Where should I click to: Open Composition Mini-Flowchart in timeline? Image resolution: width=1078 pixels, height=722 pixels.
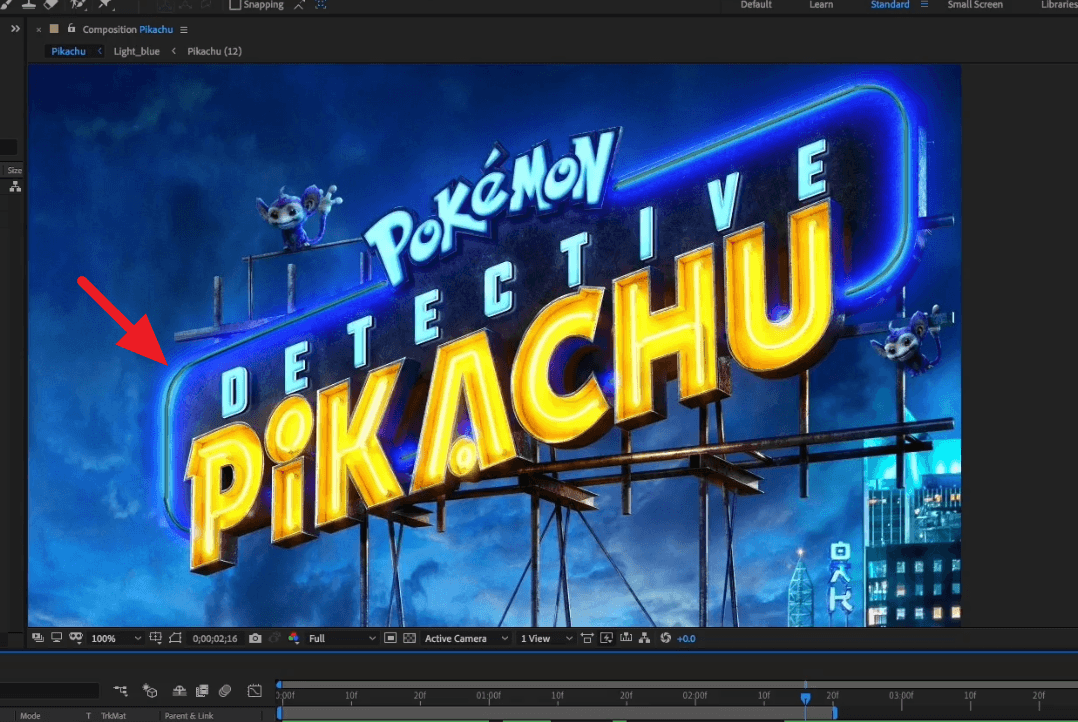click(x=121, y=690)
